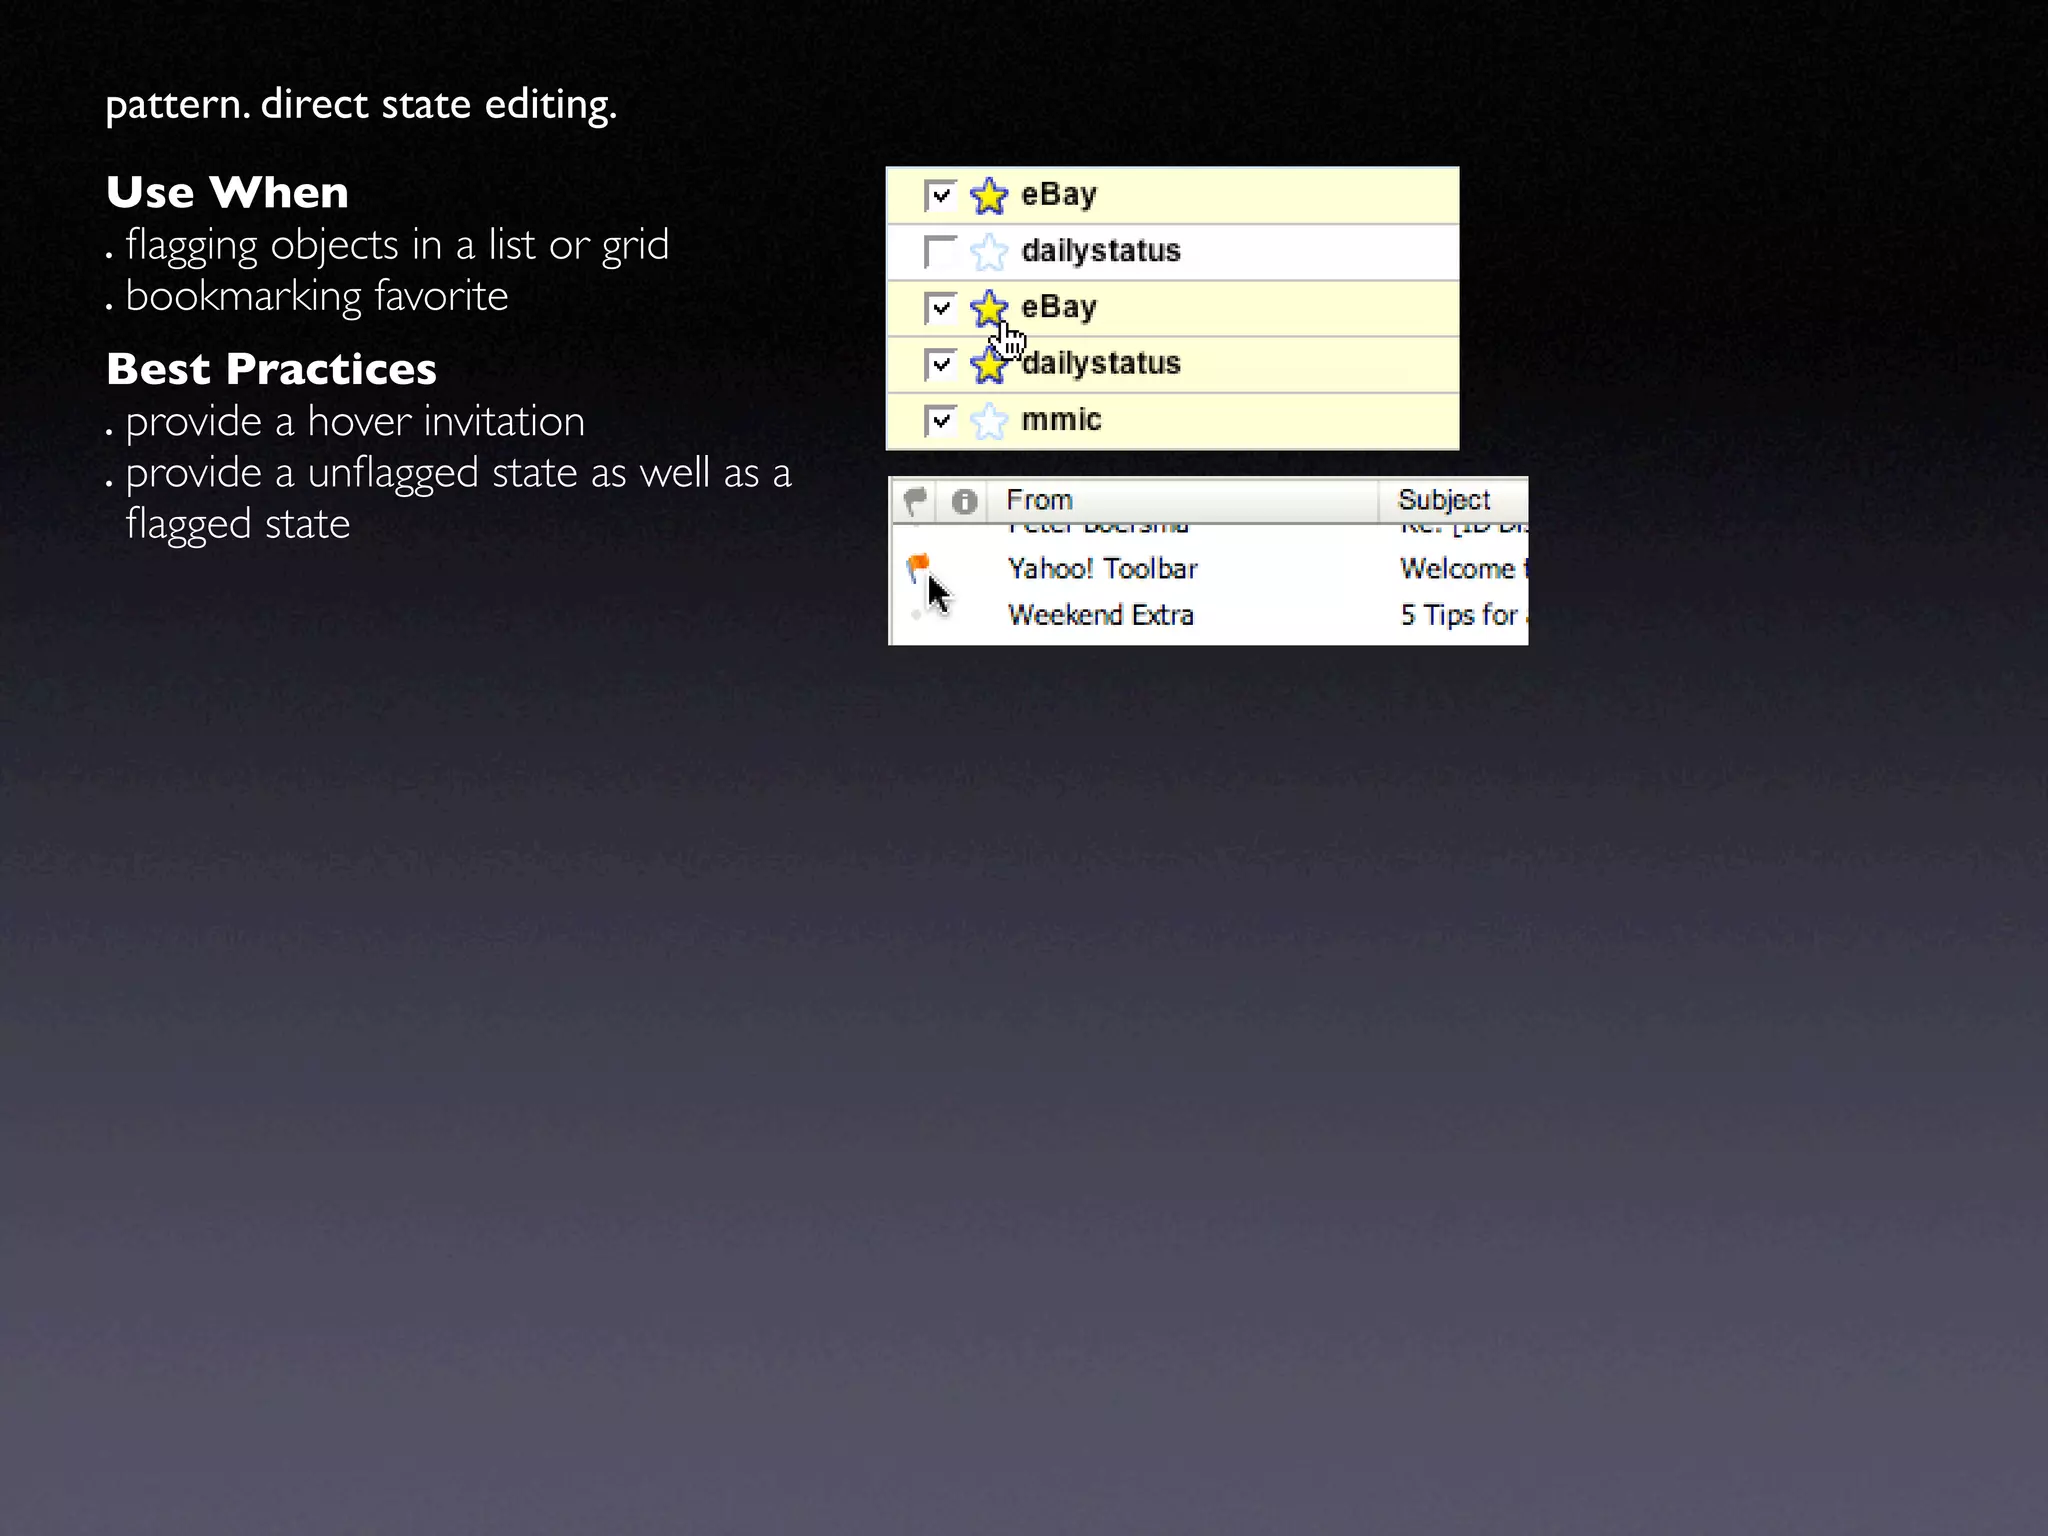Star the mmic row
The height and width of the screenshot is (1536, 2048).
click(x=988, y=421)
